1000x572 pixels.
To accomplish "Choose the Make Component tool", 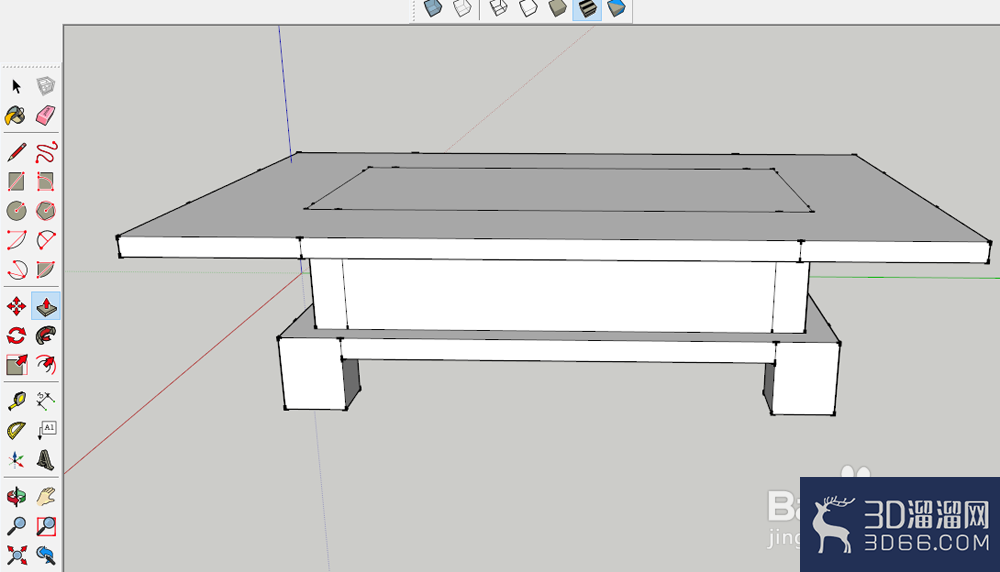I will [x=45, y=86].
